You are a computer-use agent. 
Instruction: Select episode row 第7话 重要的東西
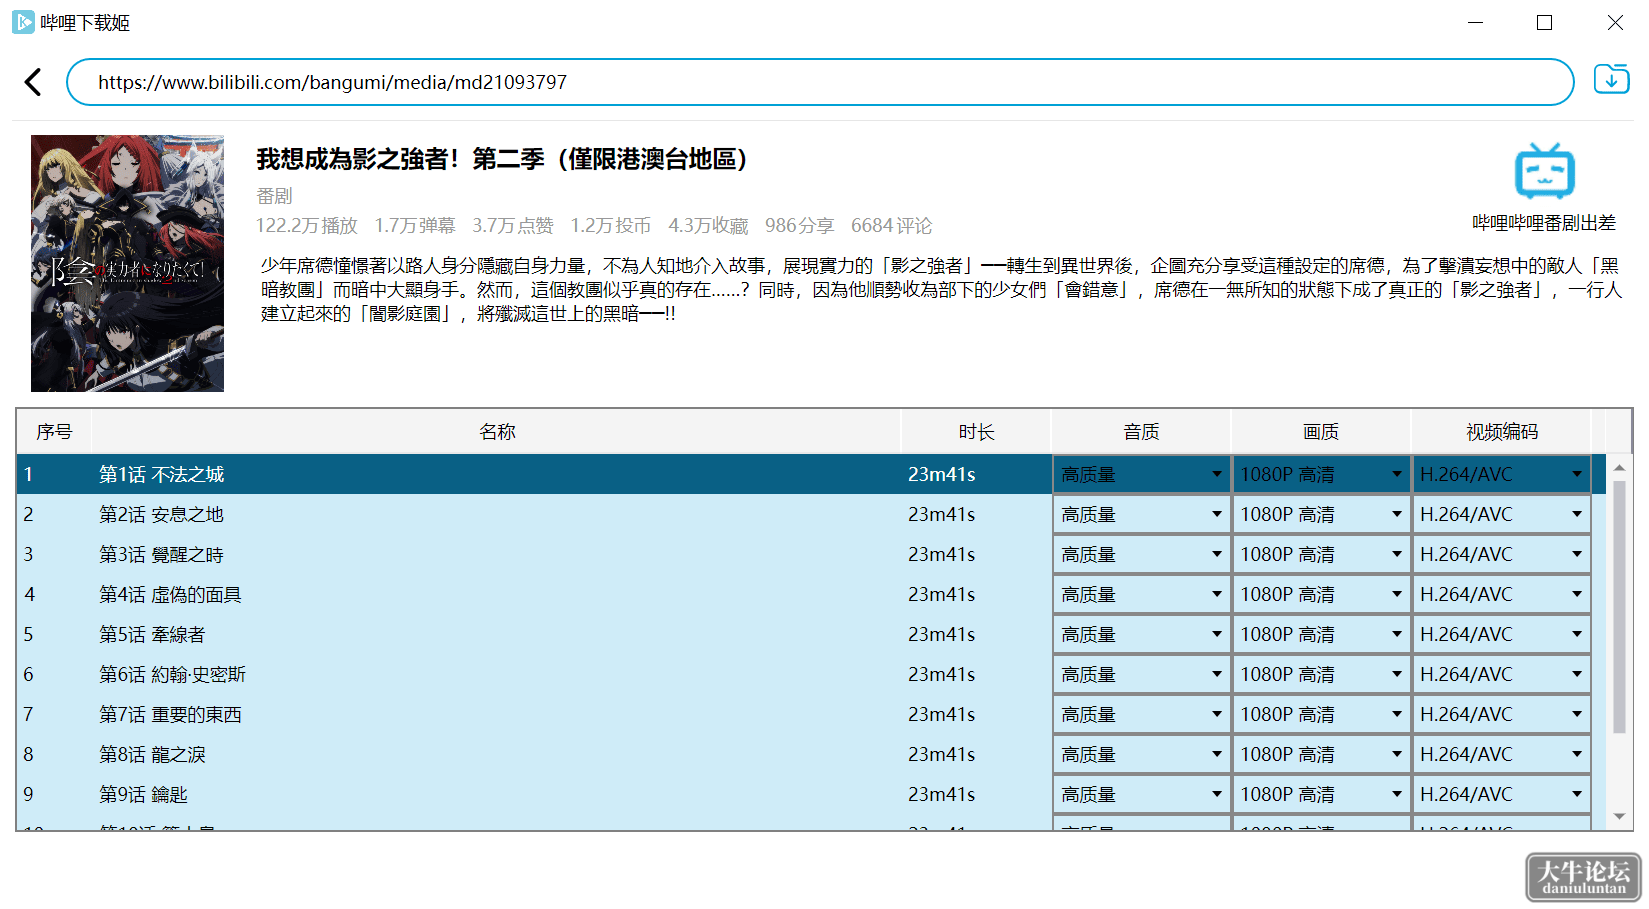[x=811, y=714]
